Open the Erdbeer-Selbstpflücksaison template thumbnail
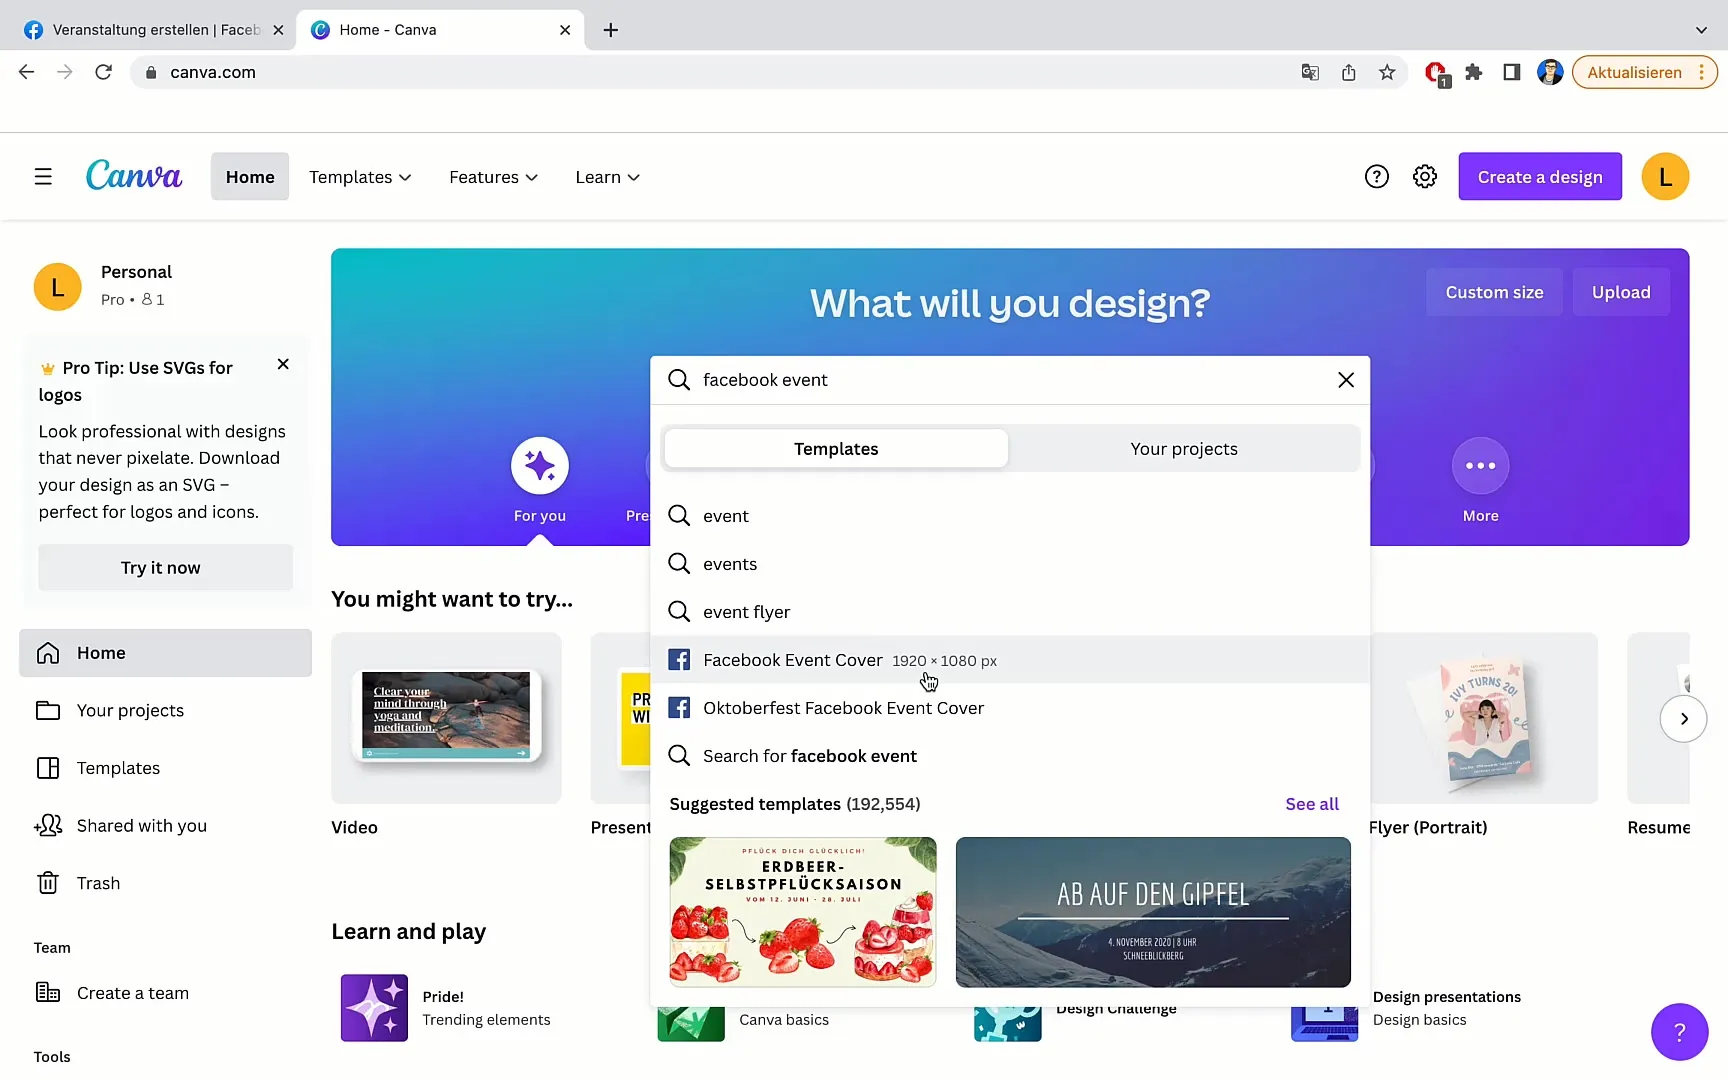The image size is (1728, 1080). (x=803, y=912)
